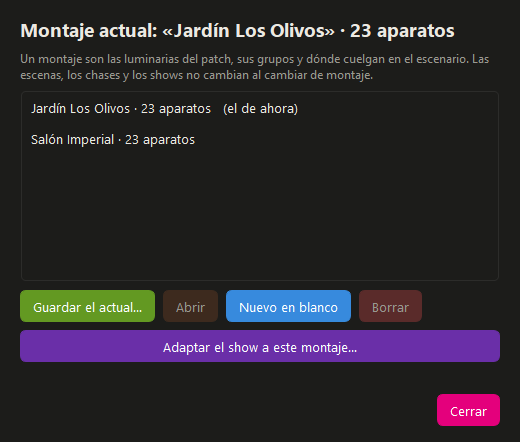Close the dialog with Cerrar
This screenshot has height=442, width=520.
(468, 410)
